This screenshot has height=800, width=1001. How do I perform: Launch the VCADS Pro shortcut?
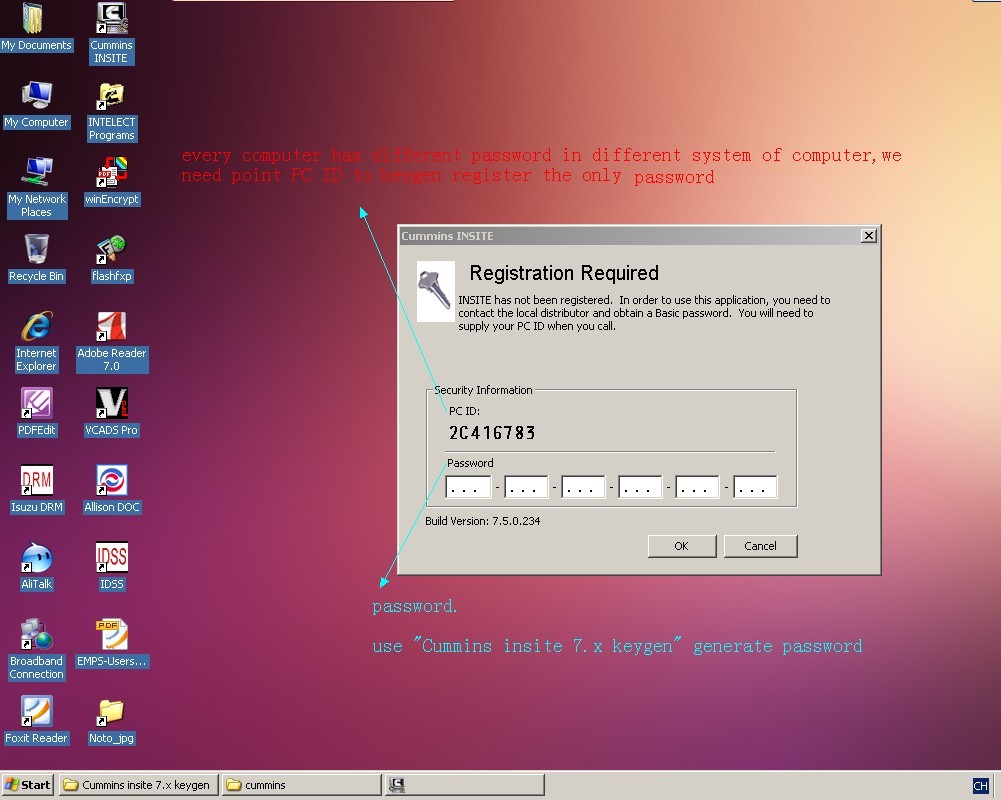pyautogui.click(x=111, y=403)
